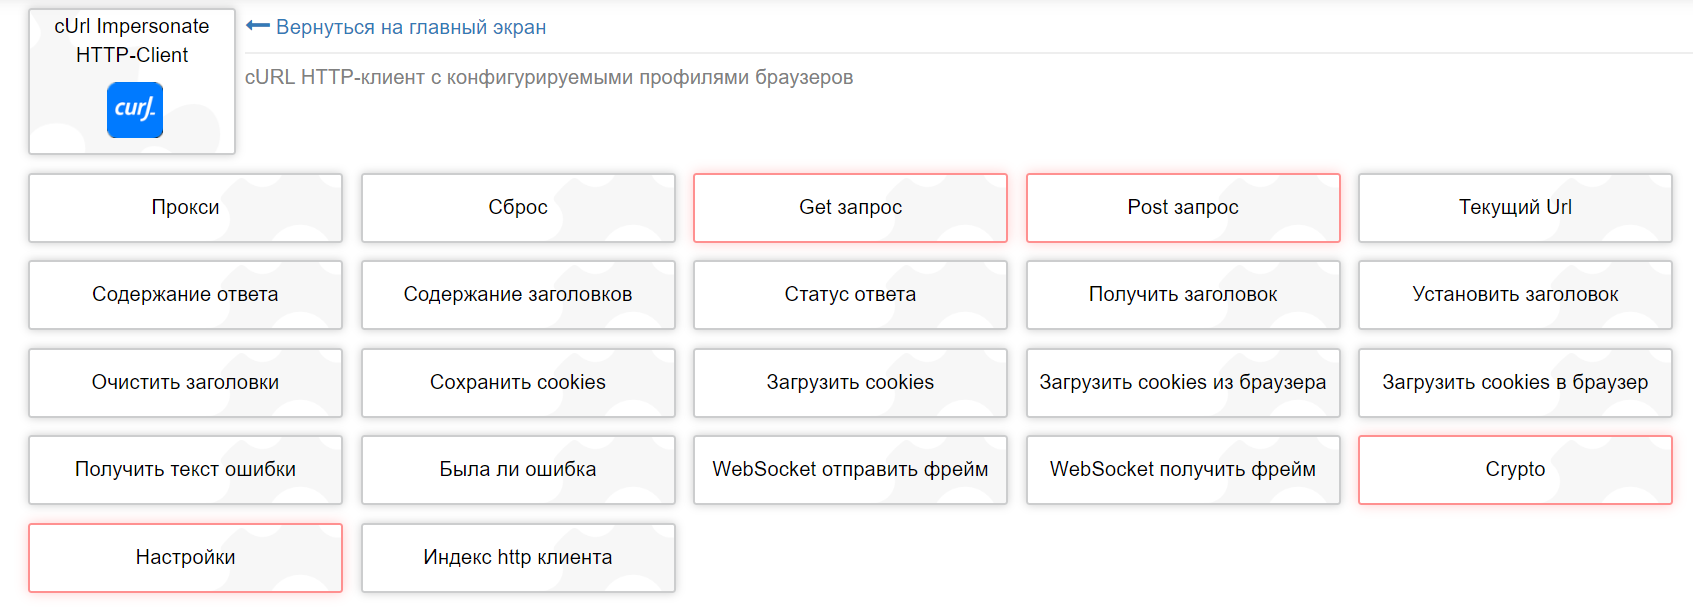1693x616 pixels.
Task: Select Post запрос
Action: tap(1182, 208)
